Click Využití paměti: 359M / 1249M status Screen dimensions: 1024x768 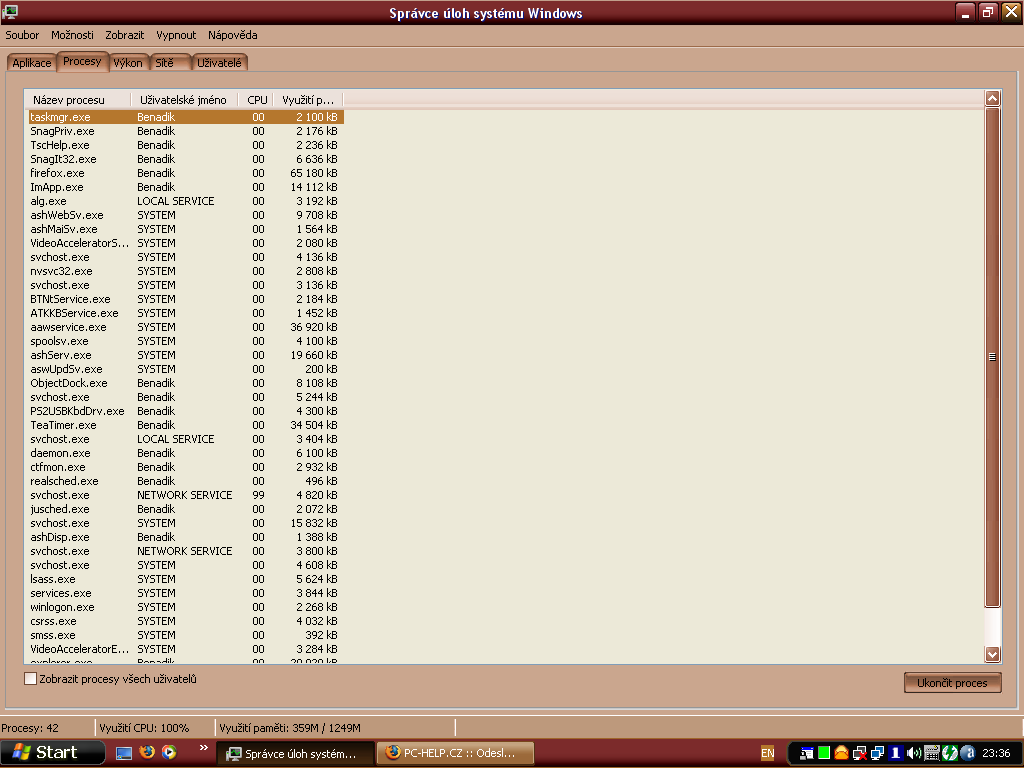(289, 728)
